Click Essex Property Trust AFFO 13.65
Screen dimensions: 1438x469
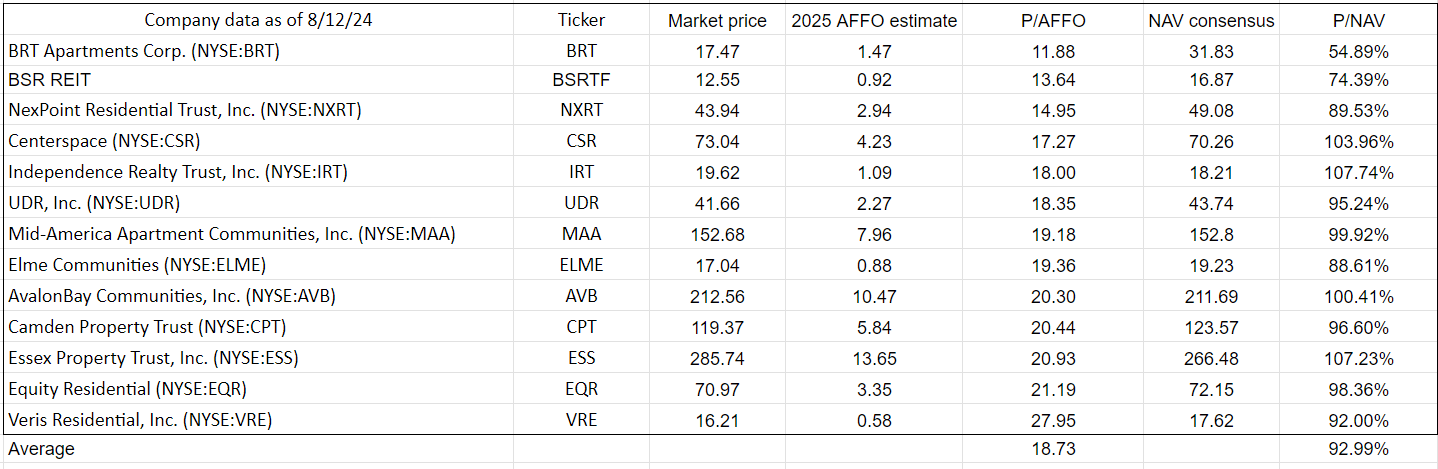pyautogui.click(x=873, y=358)
